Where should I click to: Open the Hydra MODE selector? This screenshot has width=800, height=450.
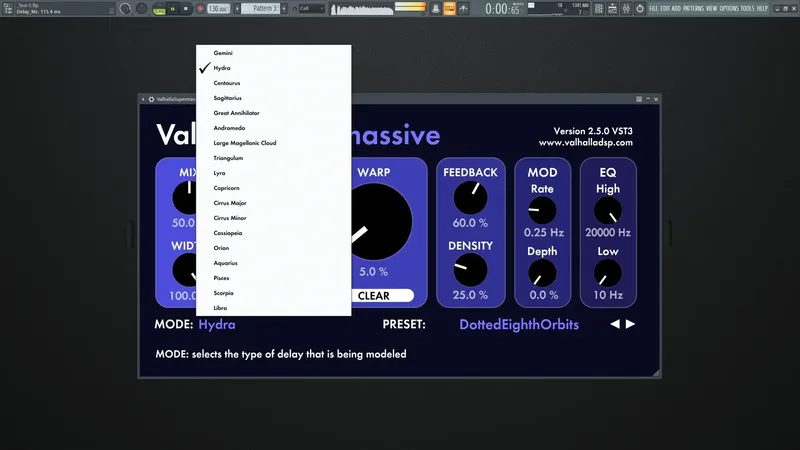point(217,324)
